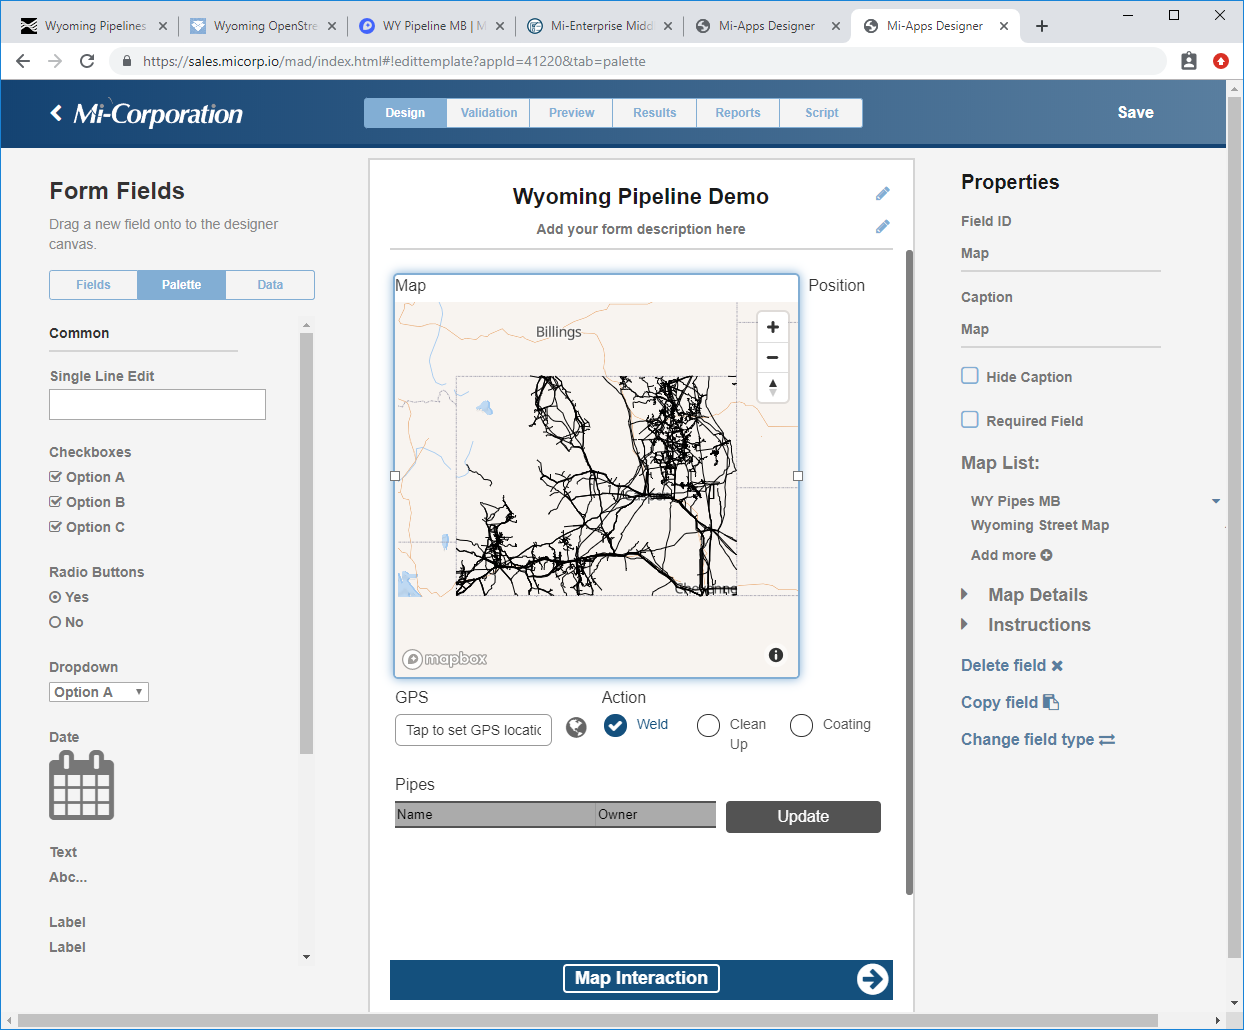Switch to the Fields tab
This screenshot has height=1030, width=1244.
coord(94,285)
